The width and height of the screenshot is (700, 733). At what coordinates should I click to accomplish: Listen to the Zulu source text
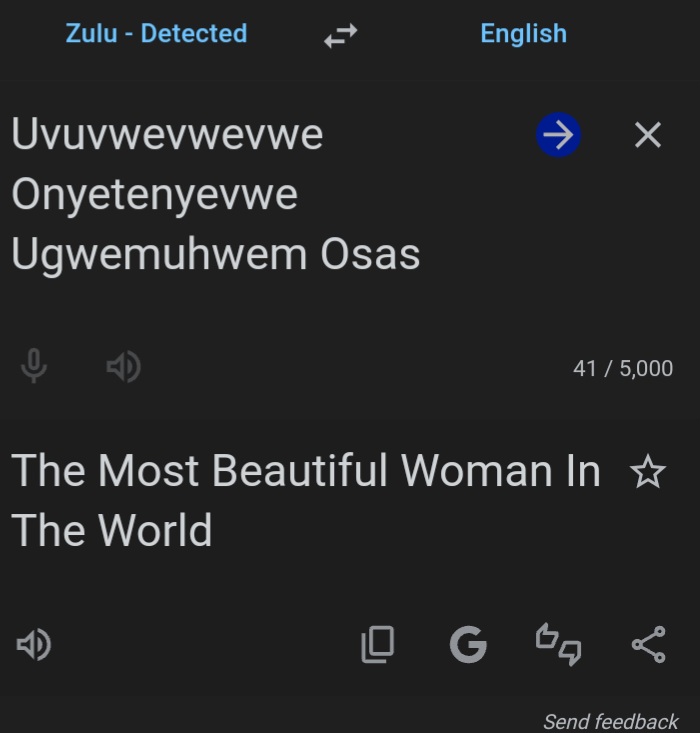pyautogui.click(x=123, y=368)
